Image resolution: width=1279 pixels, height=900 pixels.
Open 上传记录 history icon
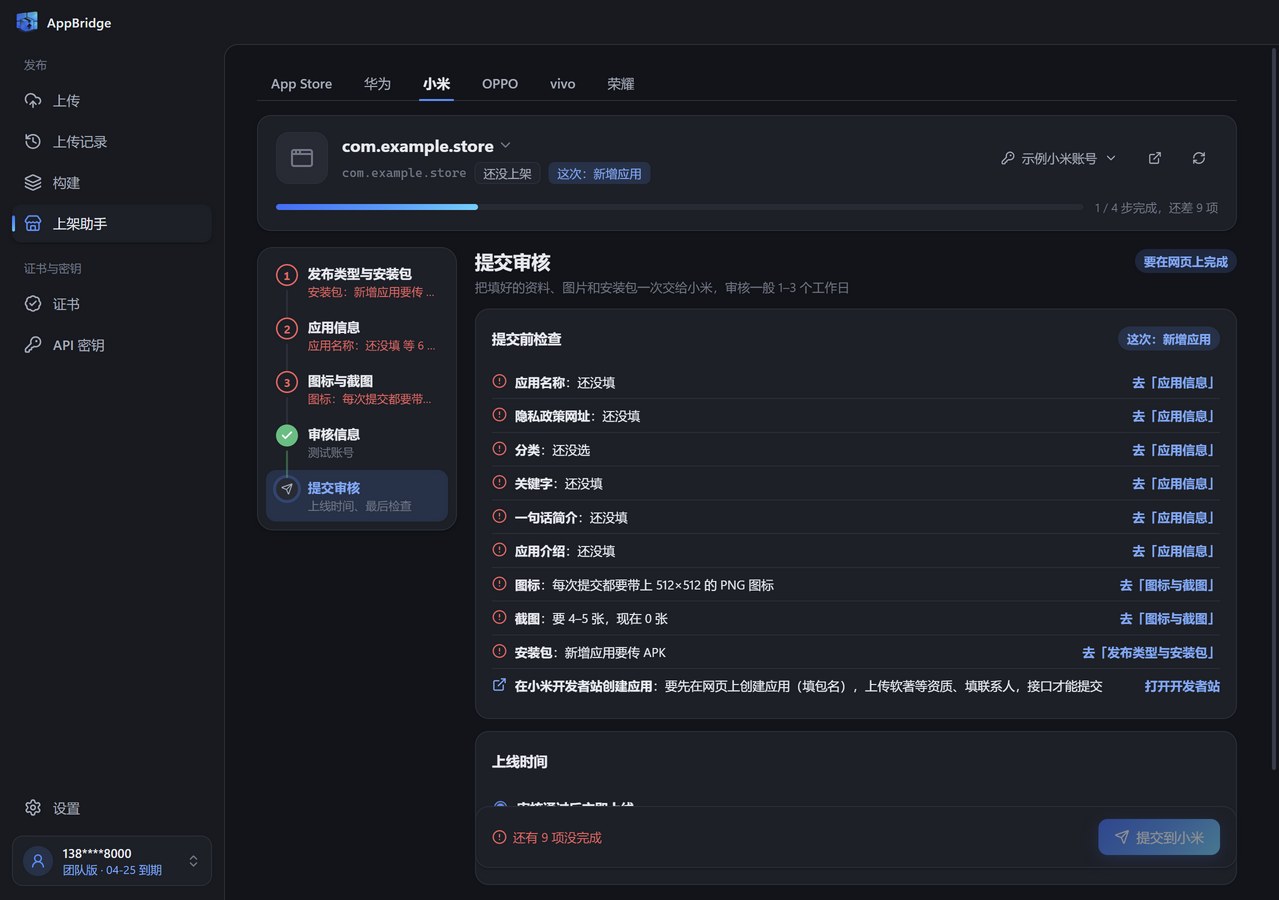(33, 142)
